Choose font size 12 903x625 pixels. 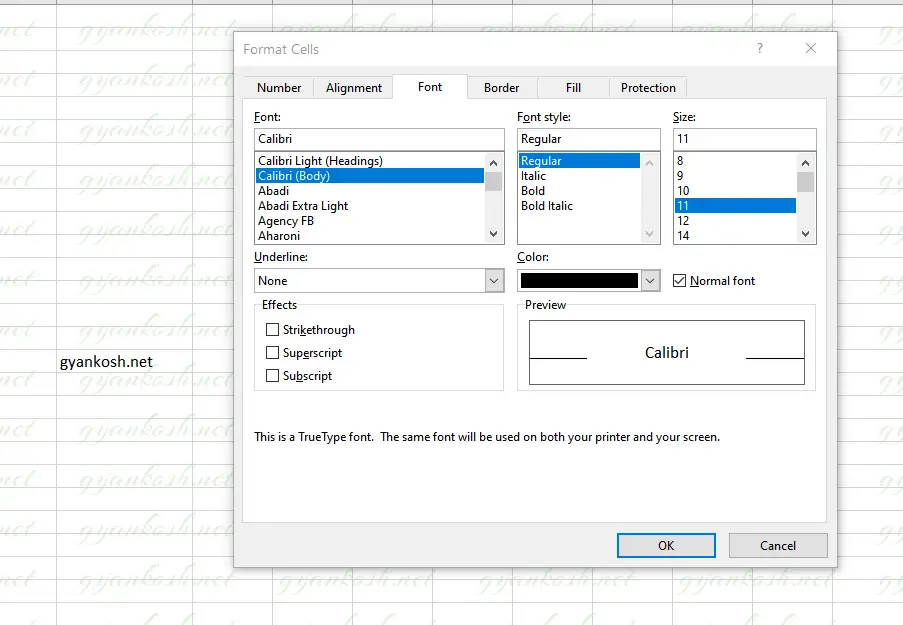pyautogui.click(x=735, y=221)
